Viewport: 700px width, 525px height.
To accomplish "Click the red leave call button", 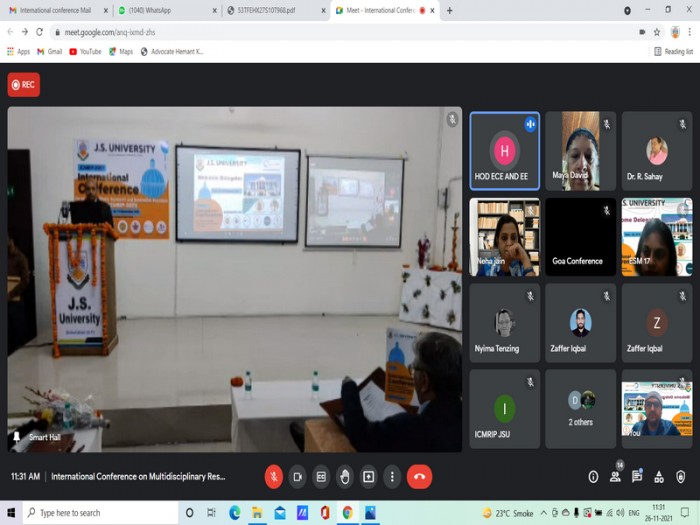I will 419,477.
